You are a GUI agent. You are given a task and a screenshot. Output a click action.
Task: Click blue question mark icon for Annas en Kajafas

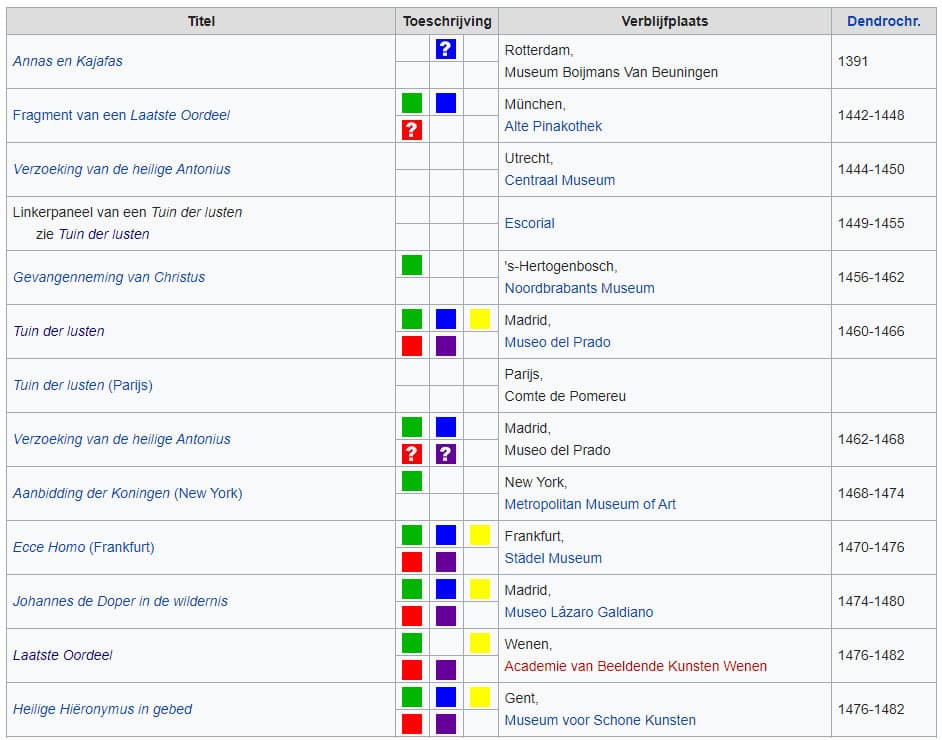pyautogui.click(x=446, y=49)
